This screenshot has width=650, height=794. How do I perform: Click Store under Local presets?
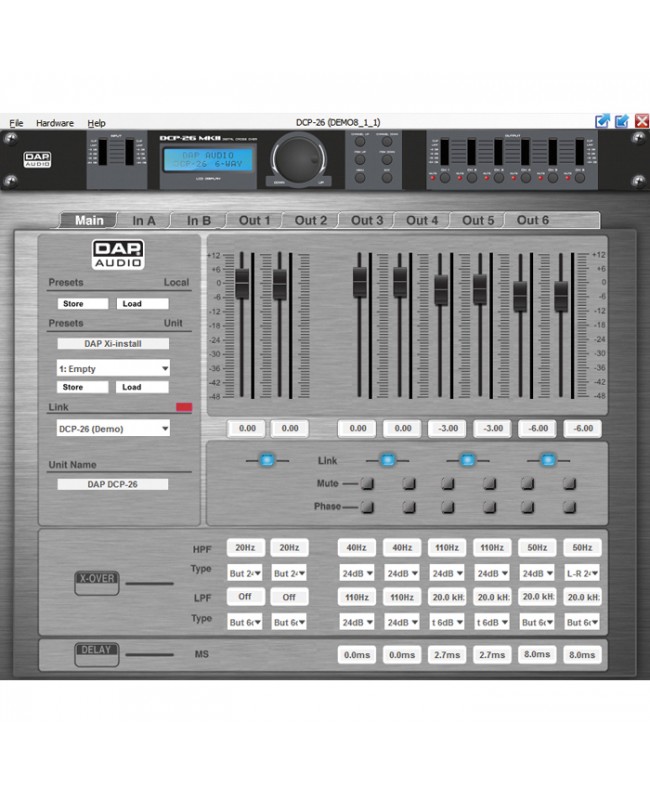click(83, 304)
